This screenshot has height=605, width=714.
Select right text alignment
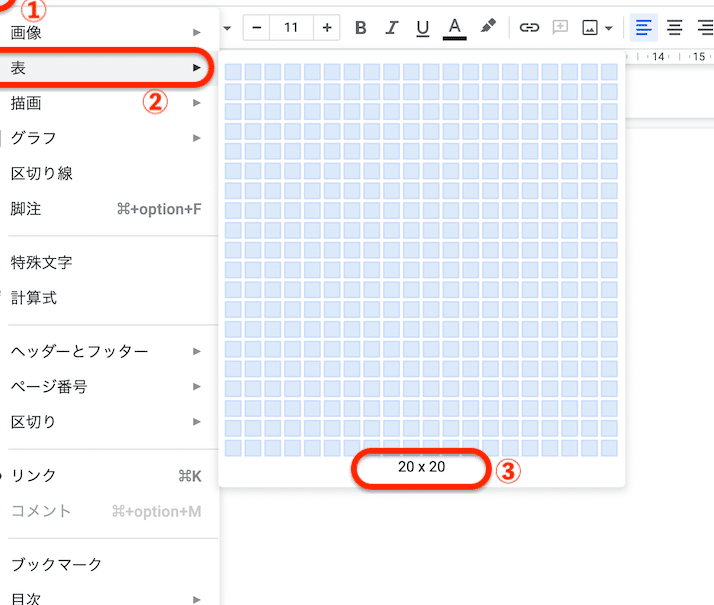pos(705,28)
